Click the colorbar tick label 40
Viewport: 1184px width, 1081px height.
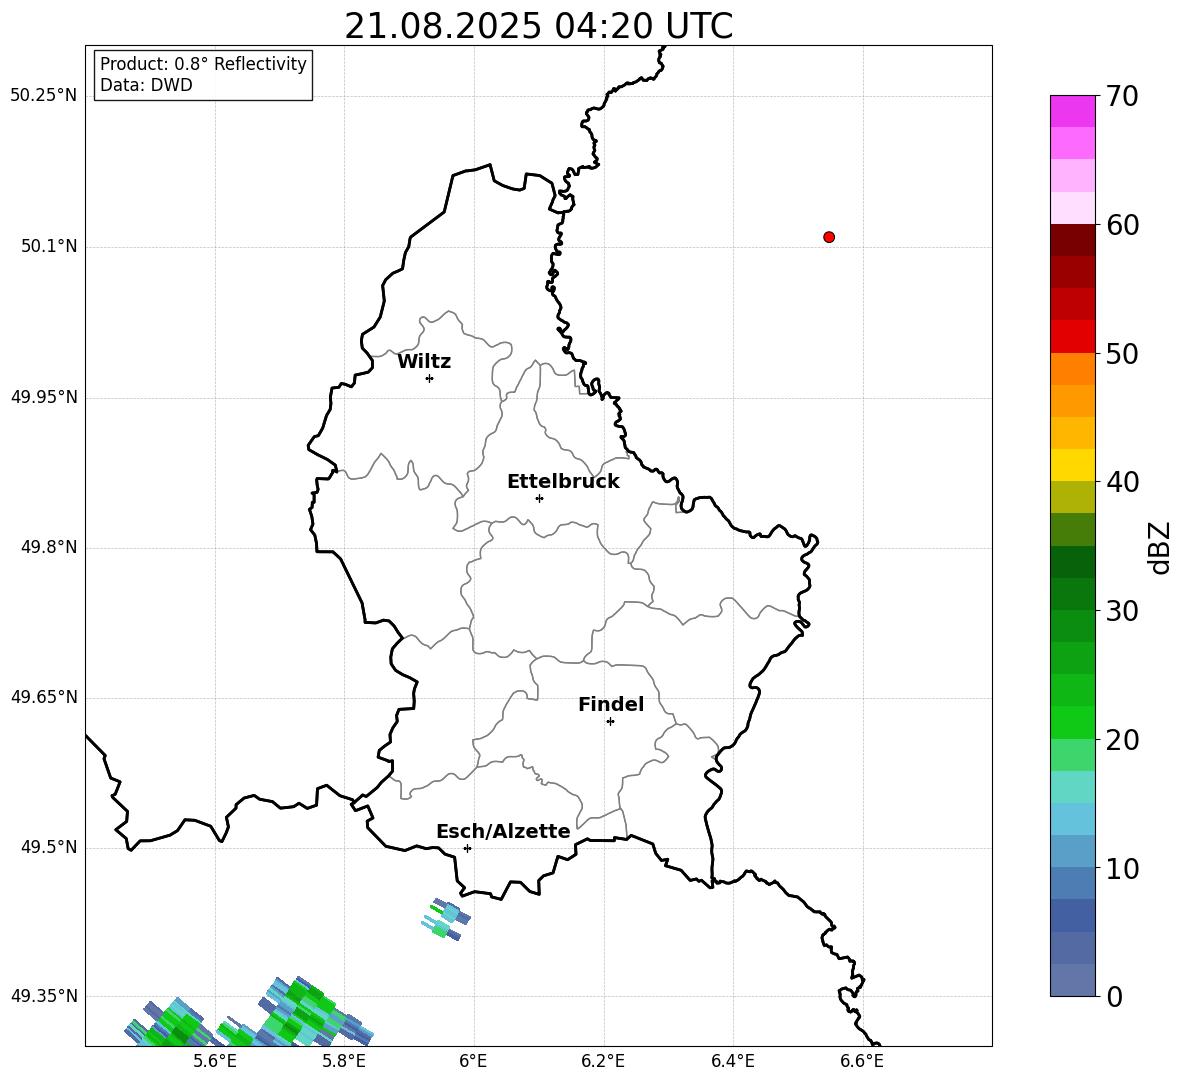(x=1122, y=482)
